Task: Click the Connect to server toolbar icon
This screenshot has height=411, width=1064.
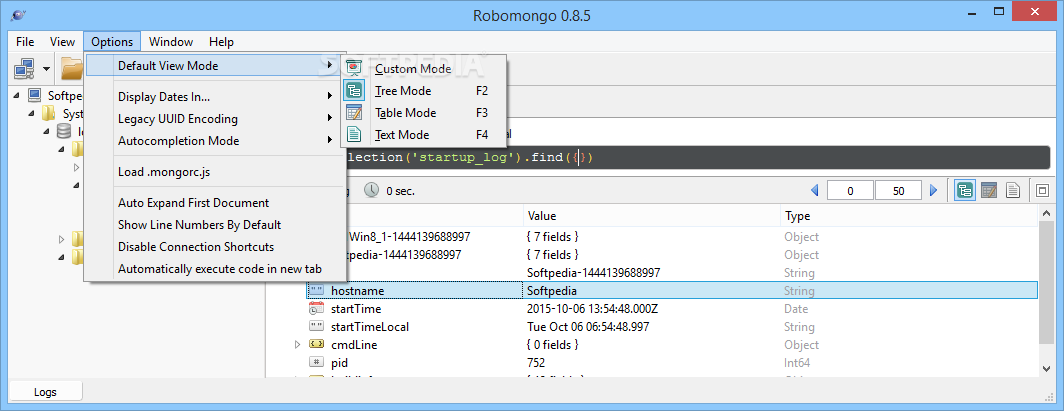Action: tap(25, 67)
